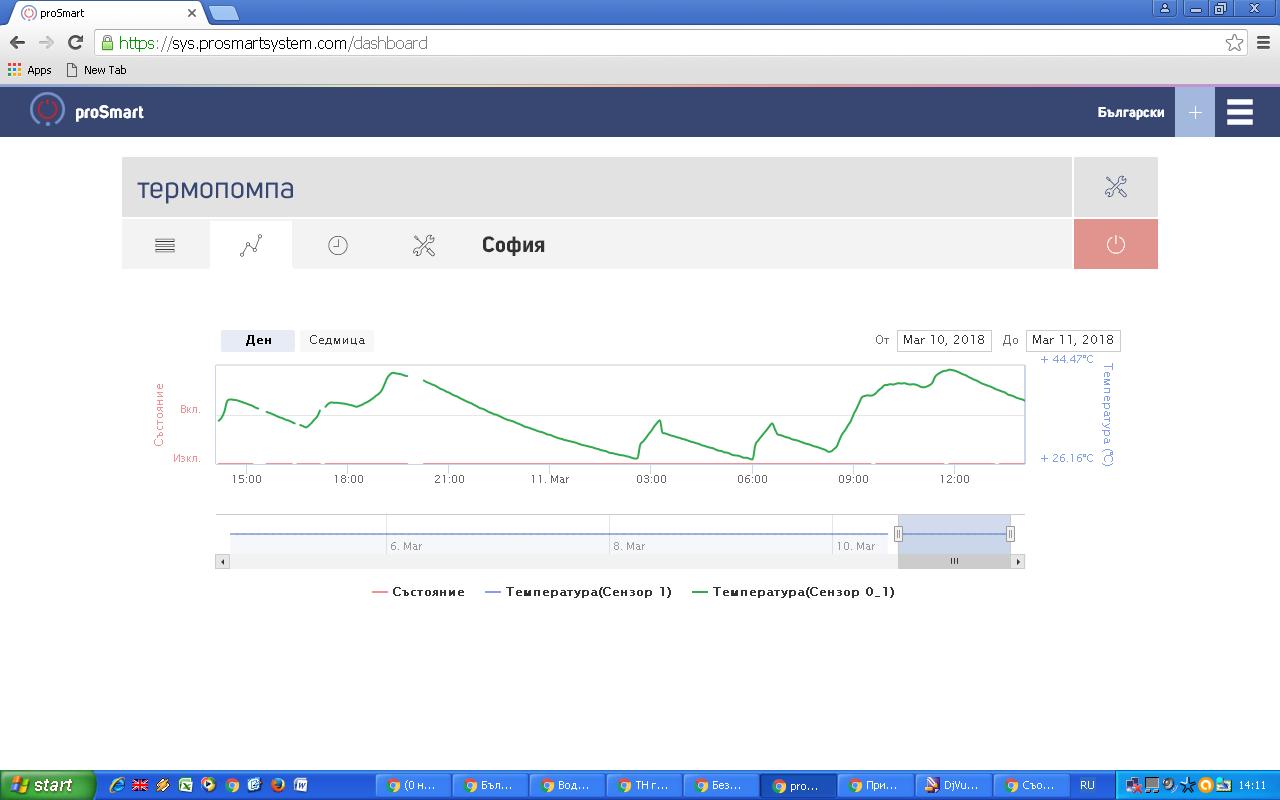Click the plus add device button
Viewport: 1280px width, 800px height.
(1194, 112)
